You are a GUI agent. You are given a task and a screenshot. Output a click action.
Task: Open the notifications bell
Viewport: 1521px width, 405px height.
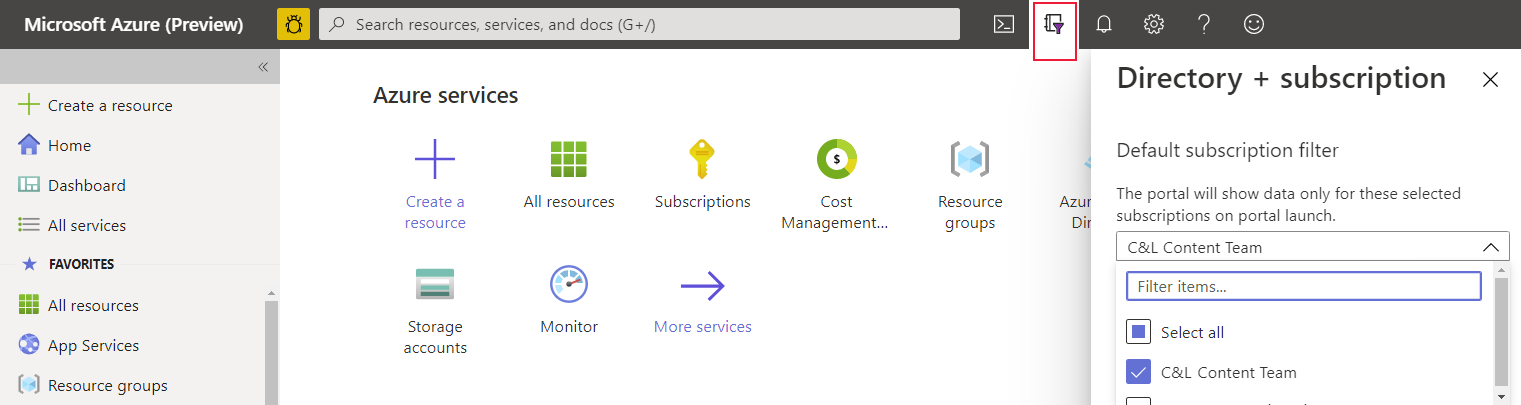[1104, 24]
